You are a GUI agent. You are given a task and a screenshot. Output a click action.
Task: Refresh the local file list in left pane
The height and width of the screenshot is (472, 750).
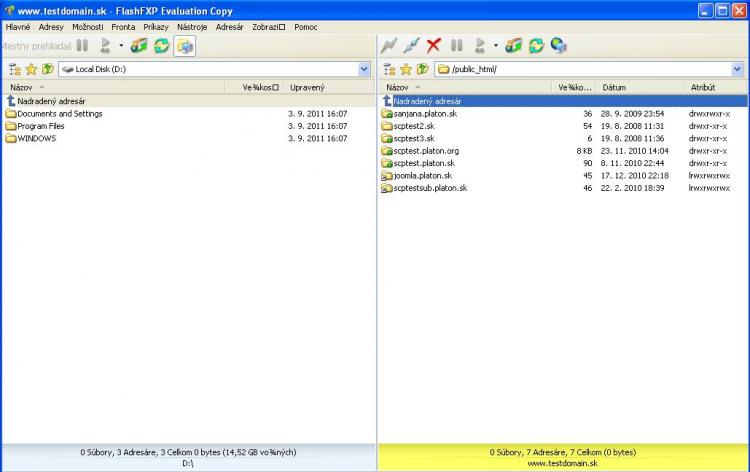tap(162, 46)
